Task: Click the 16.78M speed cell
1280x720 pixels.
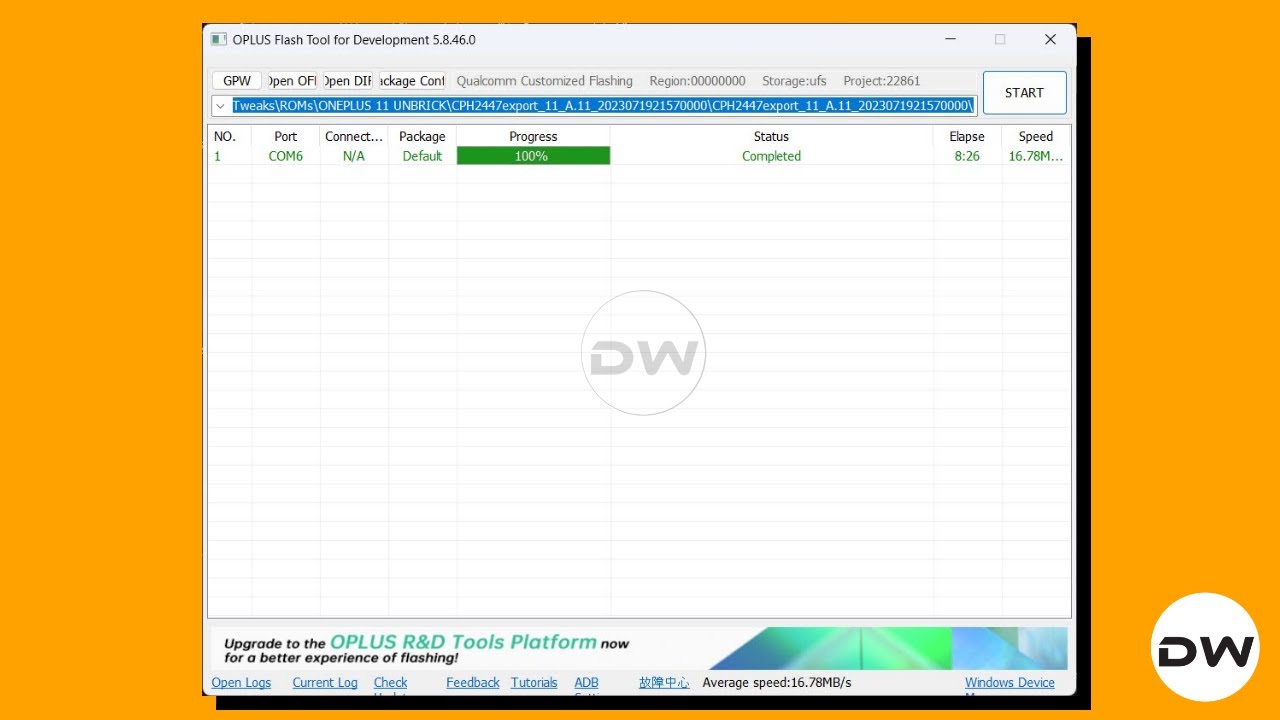Action: tap(1036, 156)
